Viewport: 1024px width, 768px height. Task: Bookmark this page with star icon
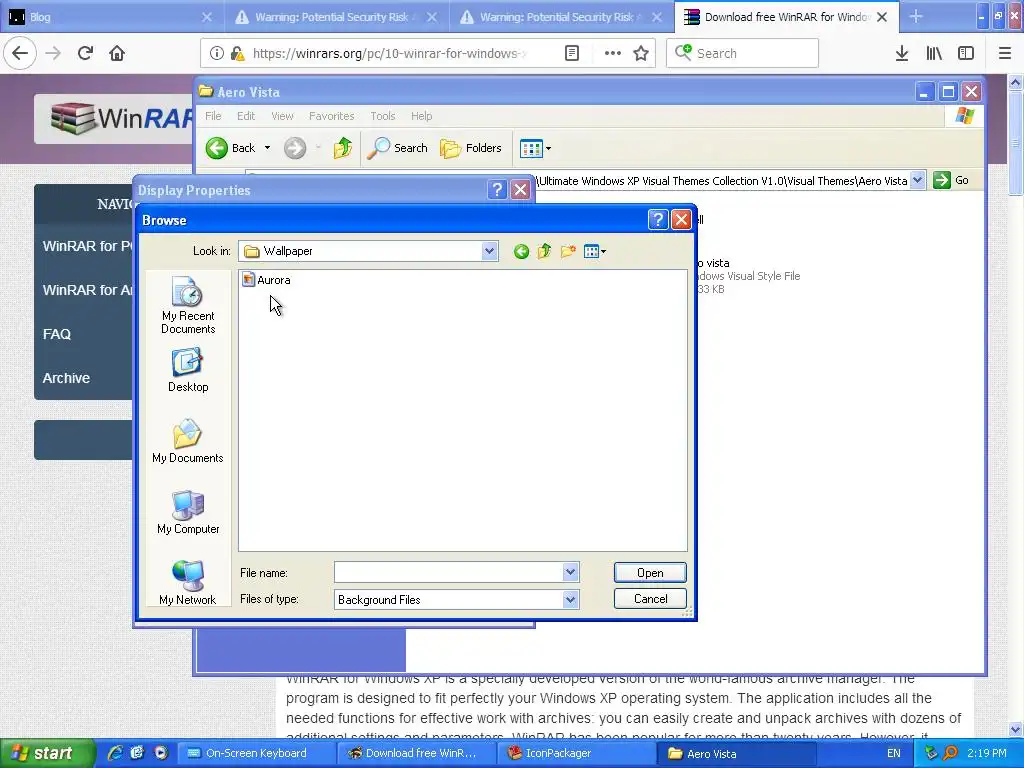coord(641,54)
